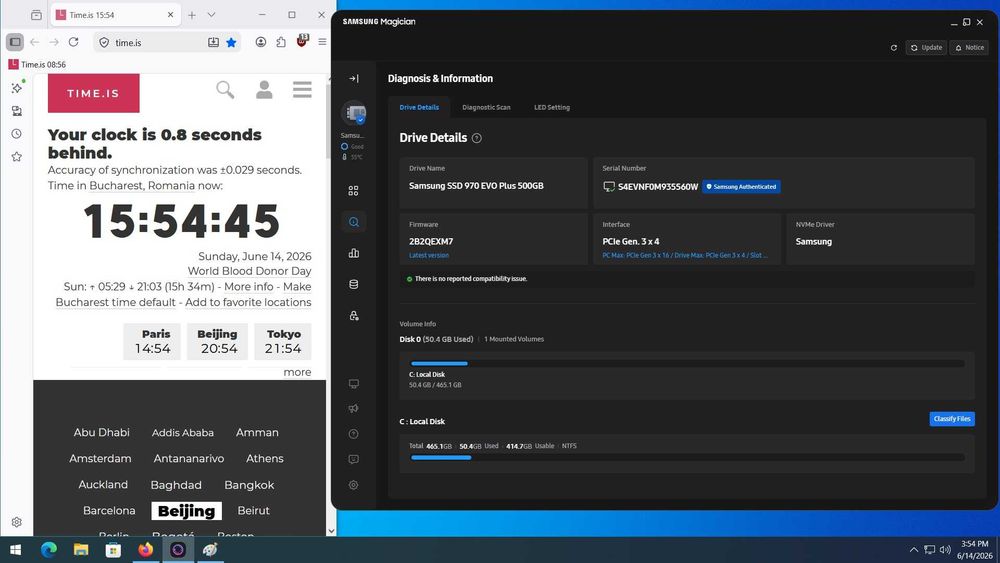1000x563 pixels.
Task: Open the Firefox extensions puzzle icon
Action: click(281, 42)
